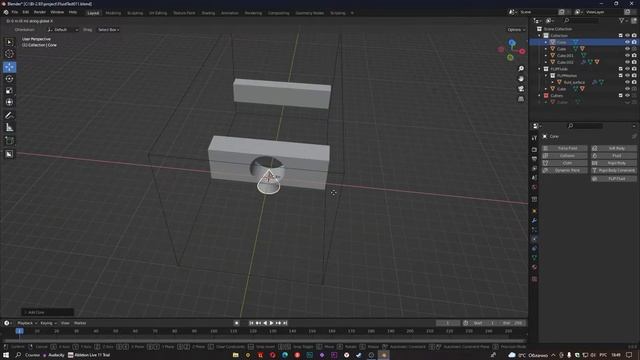Image resolution: width=640 pixels, height=360 pixels.
Task: Click the viewport zoom magnifier icon
Action: 521,69
